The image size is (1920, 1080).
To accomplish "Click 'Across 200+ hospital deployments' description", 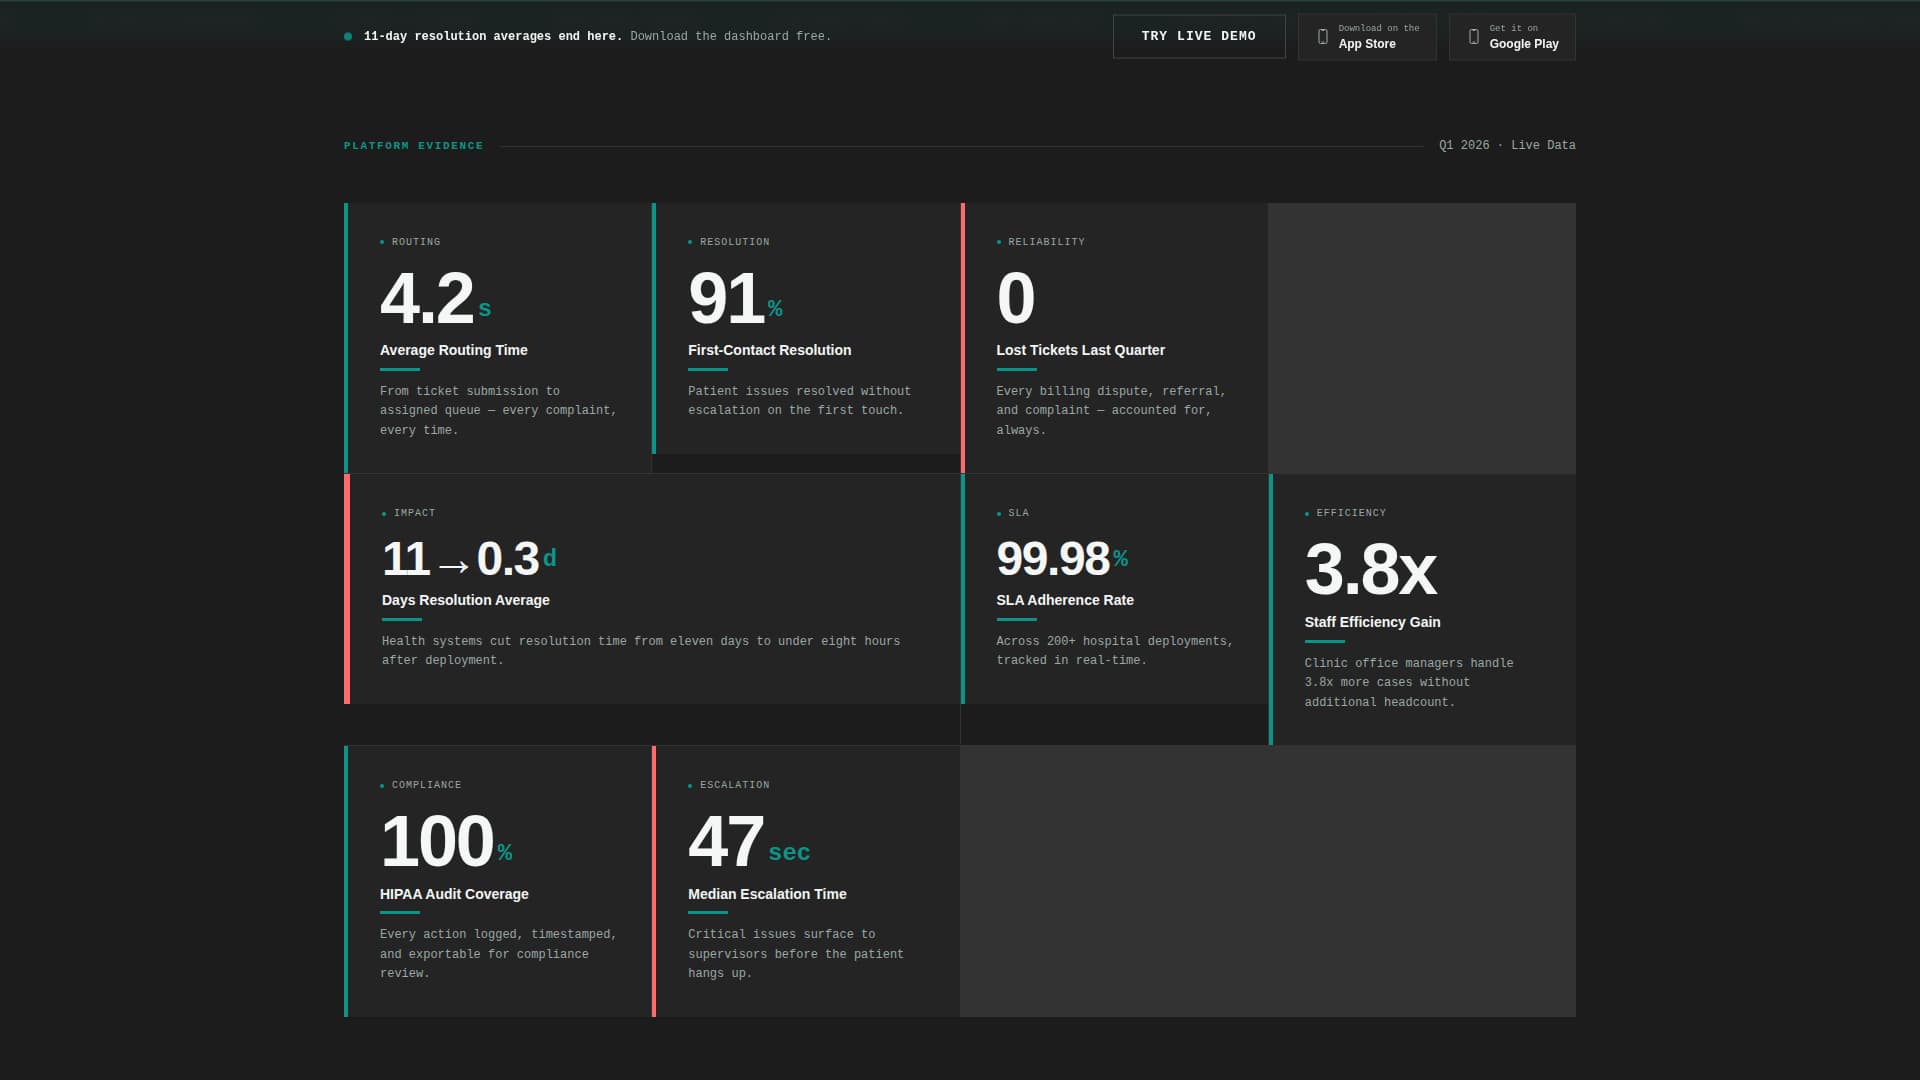I will (1115, 651).
